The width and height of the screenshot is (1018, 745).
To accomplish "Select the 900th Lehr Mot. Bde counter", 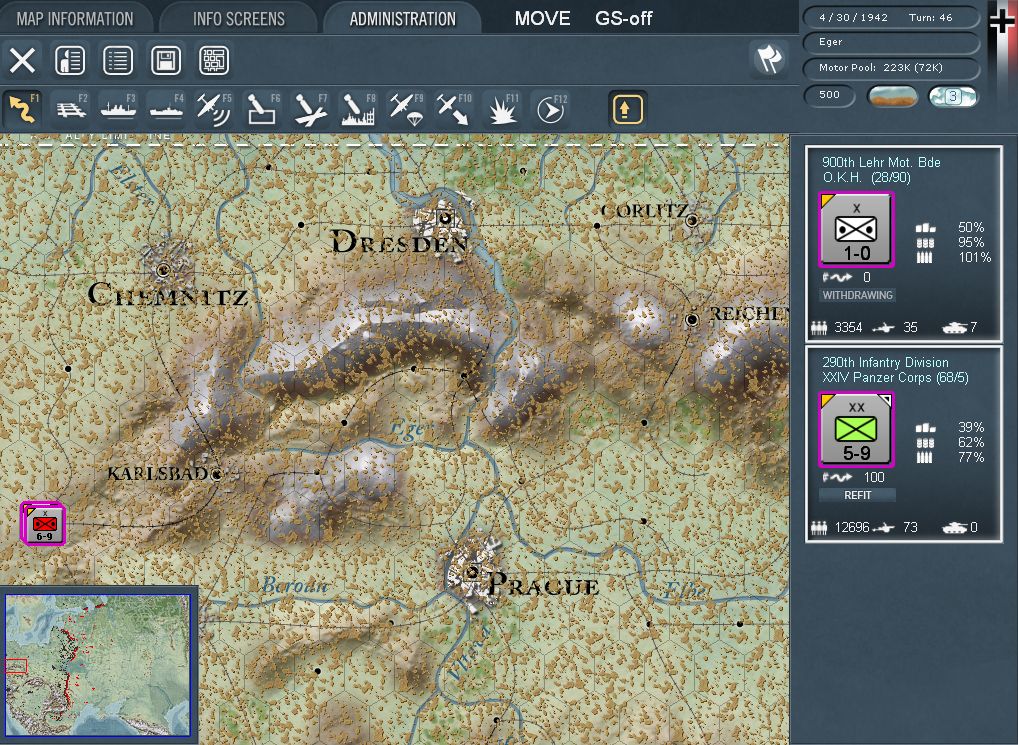I will 856,229.
